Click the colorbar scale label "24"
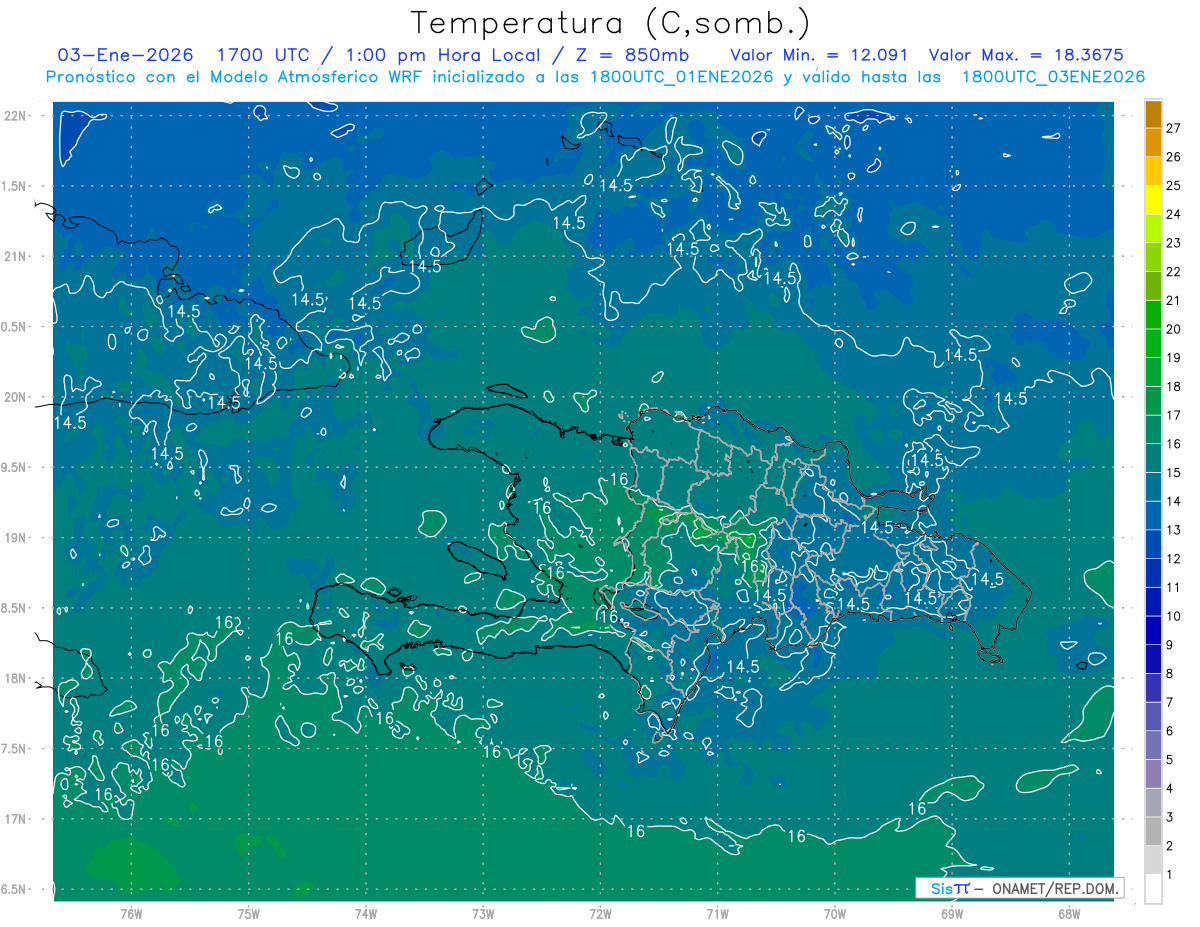Screen dimensions: 1200x927 point(1174,214)
